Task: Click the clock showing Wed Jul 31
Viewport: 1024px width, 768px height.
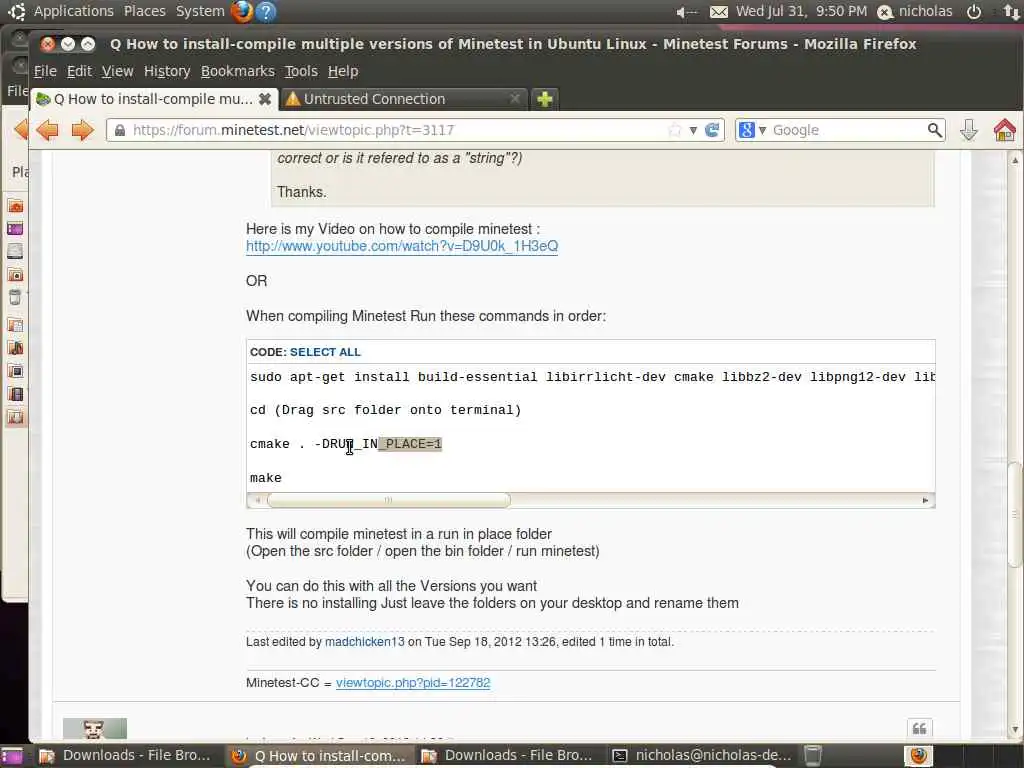Action: pos(801,12)
